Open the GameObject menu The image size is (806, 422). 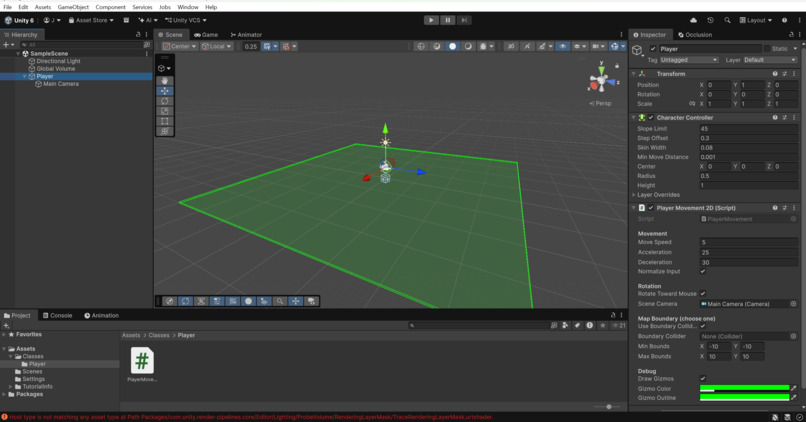[73, 7]
